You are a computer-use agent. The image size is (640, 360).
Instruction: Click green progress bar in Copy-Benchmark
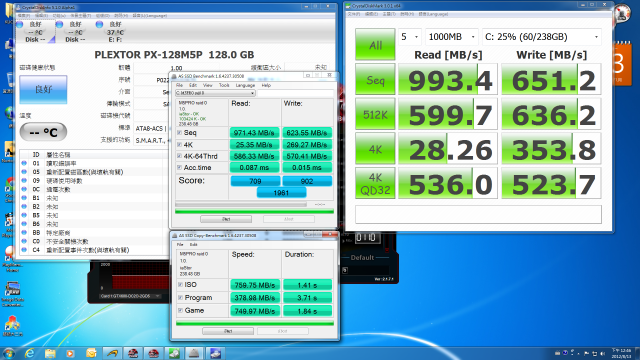coord(255,323)
